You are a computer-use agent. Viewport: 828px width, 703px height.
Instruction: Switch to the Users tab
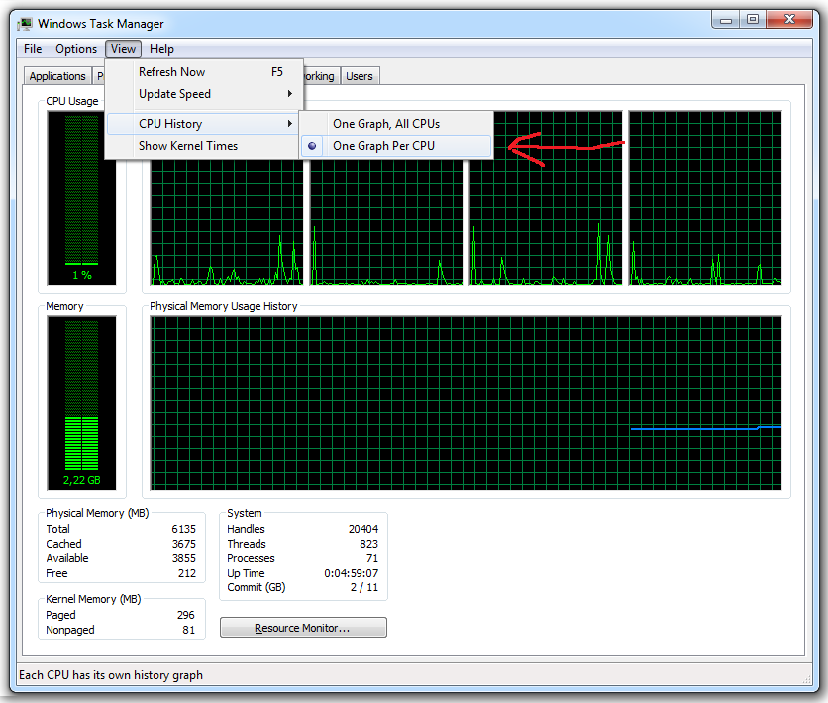pyautogui.click(x=359, y=76)
